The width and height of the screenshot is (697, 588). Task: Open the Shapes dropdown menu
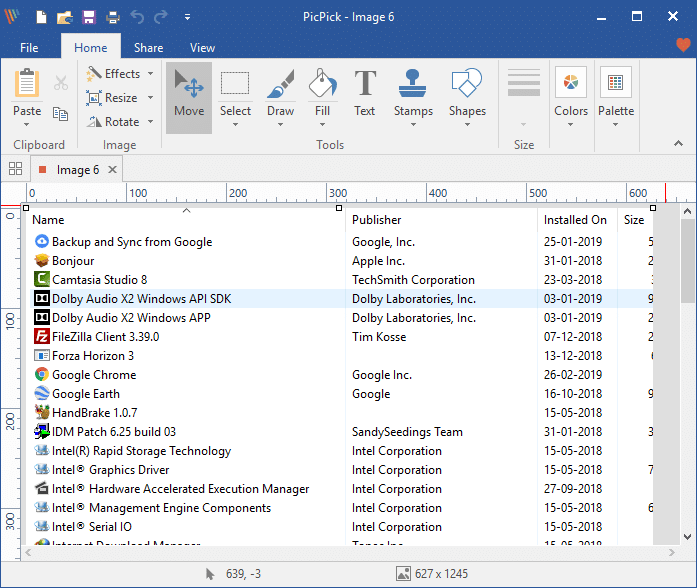point(467,125)
